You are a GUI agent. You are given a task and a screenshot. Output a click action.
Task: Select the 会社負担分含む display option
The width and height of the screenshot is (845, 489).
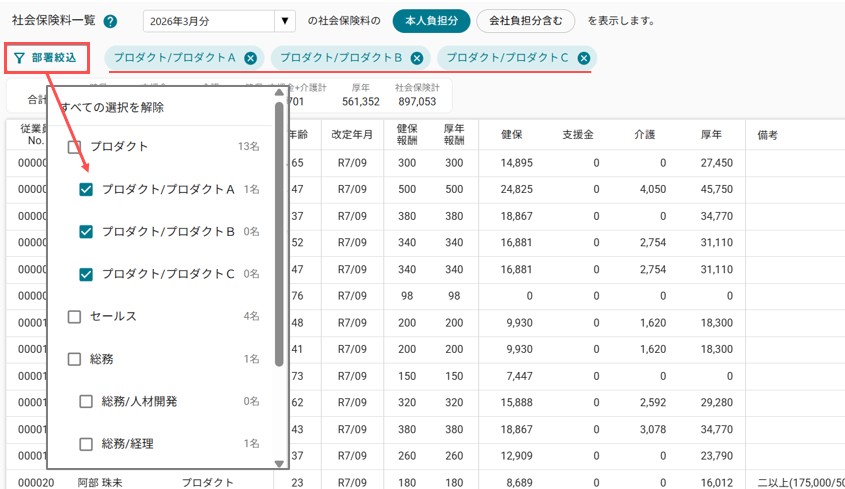coord(525,21)
